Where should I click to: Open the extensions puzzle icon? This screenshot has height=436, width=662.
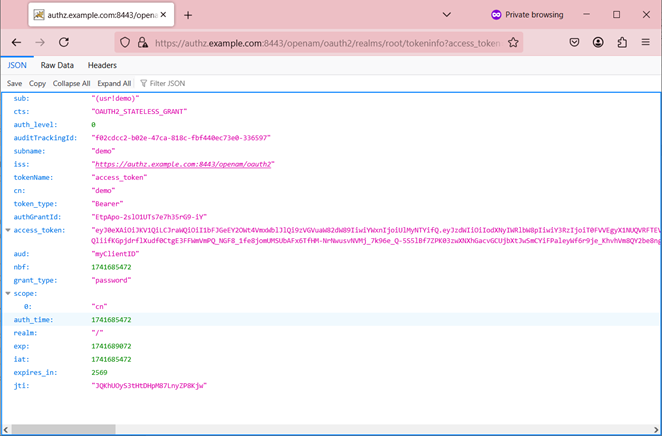[x=622, y=42]
